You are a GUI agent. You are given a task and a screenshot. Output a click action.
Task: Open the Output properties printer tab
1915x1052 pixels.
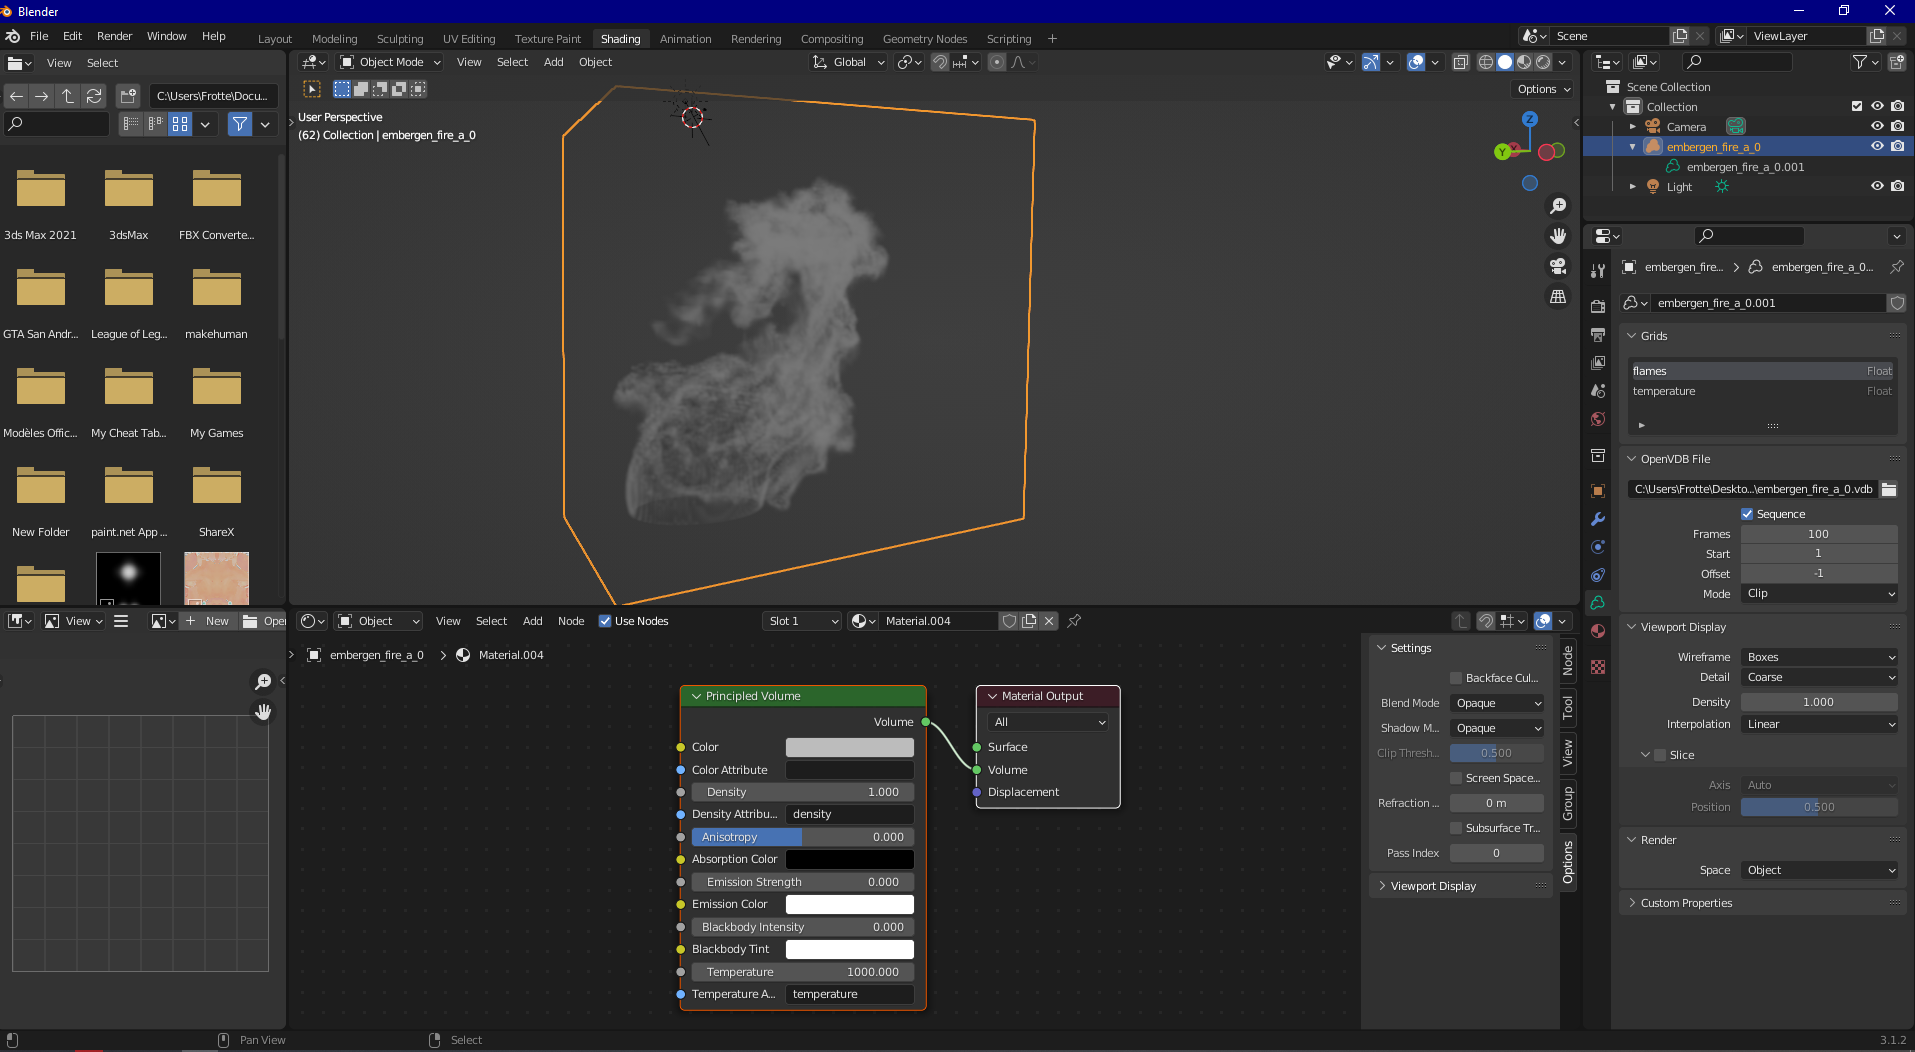[1598, 334]
